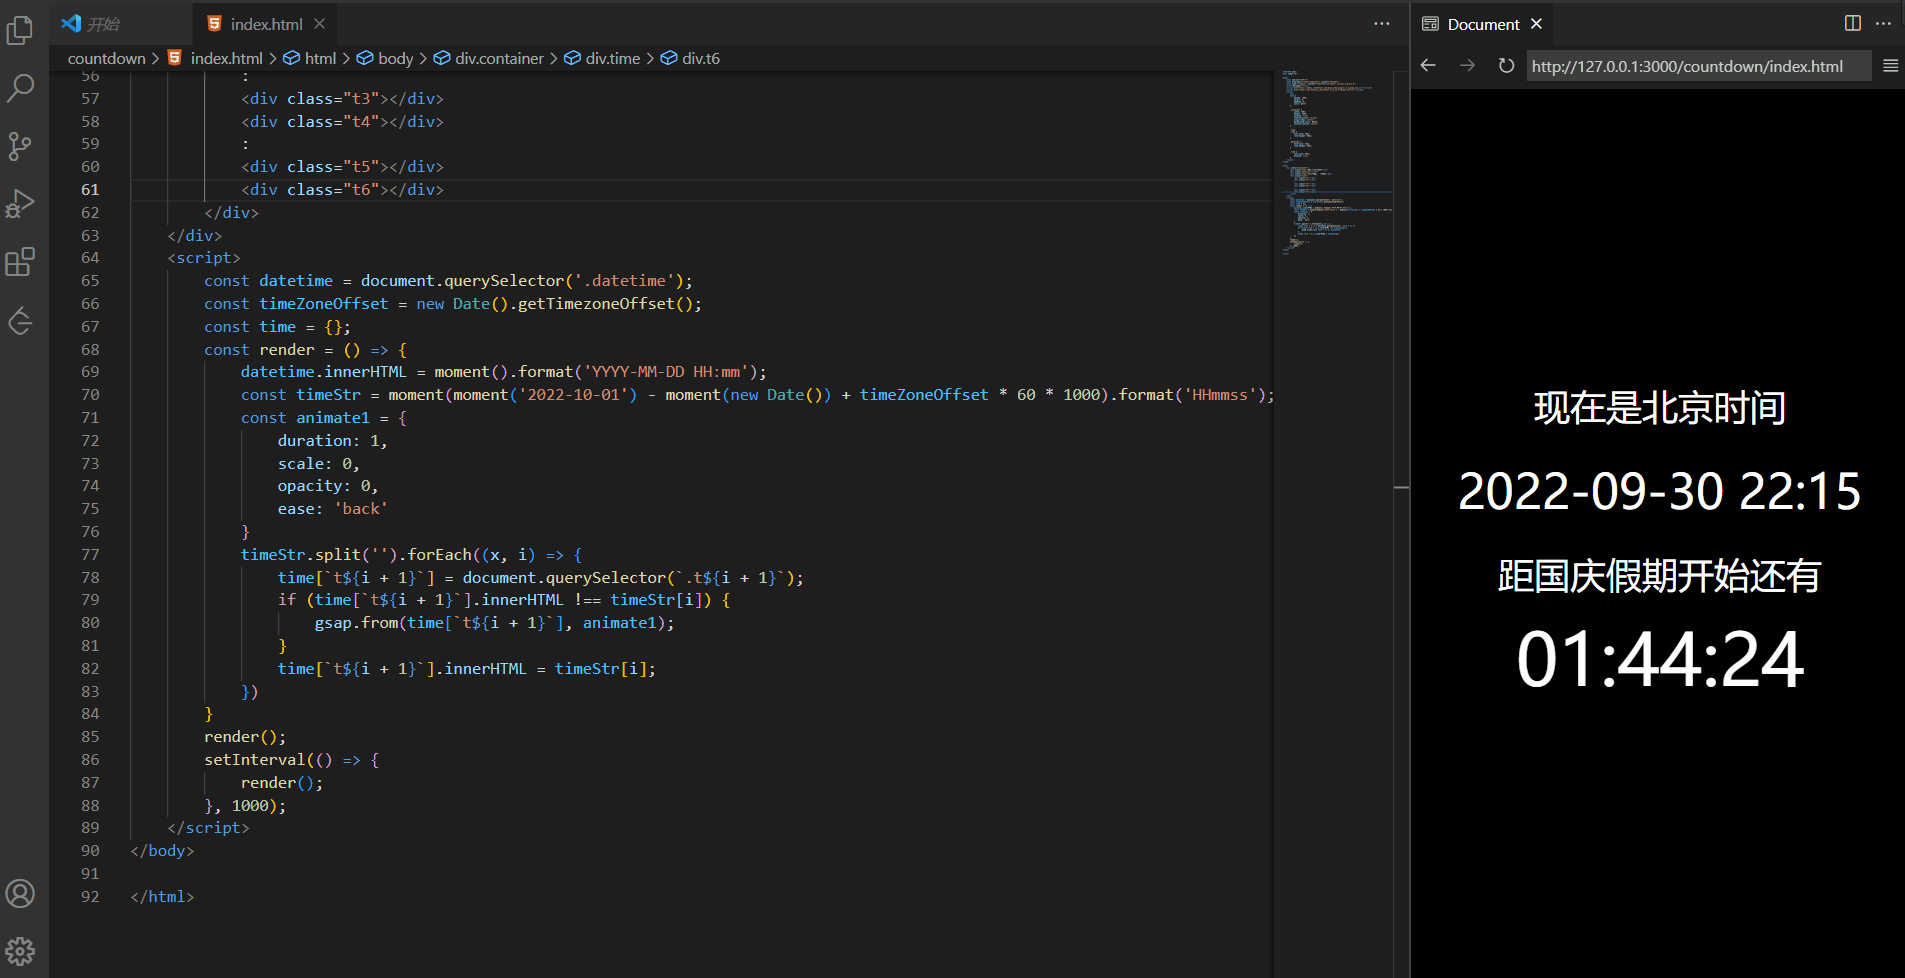This screenshot has height=978, width=1905.
Task: Open More Actions menu for preview pane
Action: (x=1883, y=23)
